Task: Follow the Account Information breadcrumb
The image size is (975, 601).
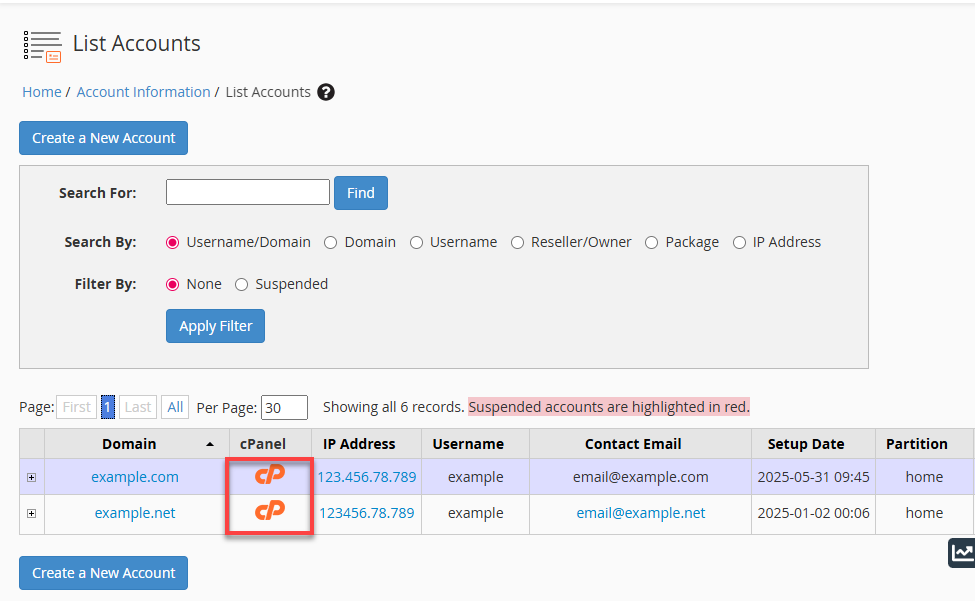Action: 143,92
